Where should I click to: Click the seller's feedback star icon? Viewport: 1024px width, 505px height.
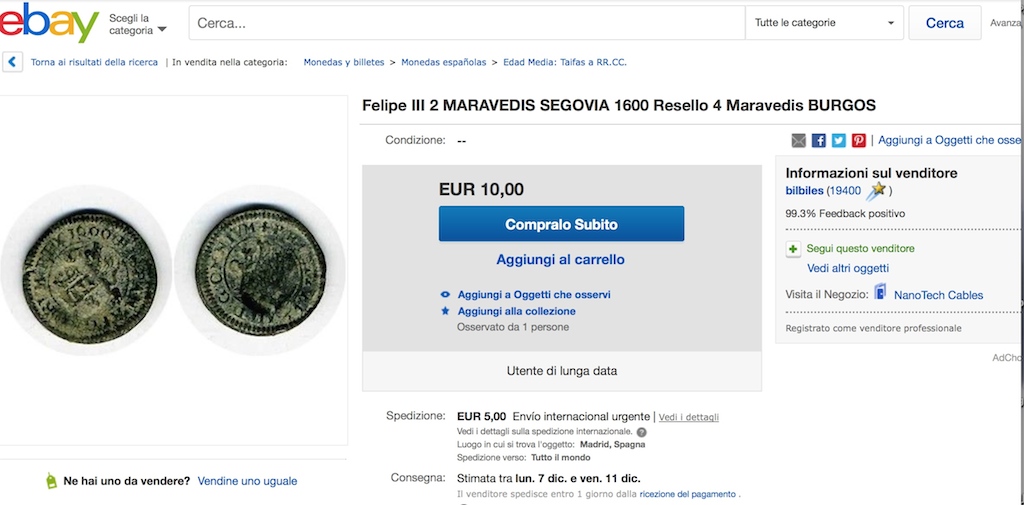coord(877,190)
